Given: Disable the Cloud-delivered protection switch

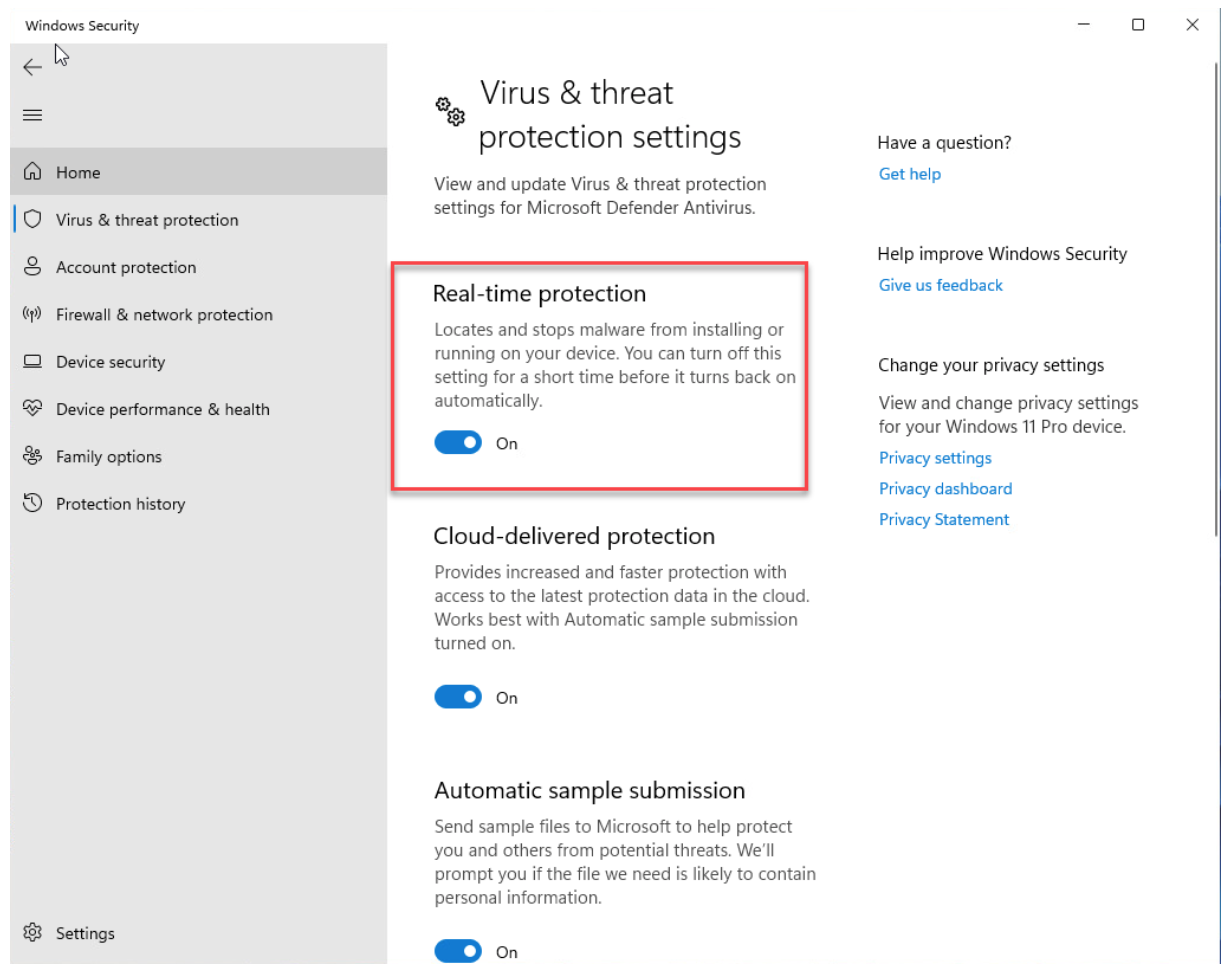Looking at the screenshot, I should click(x=458, y=697).
